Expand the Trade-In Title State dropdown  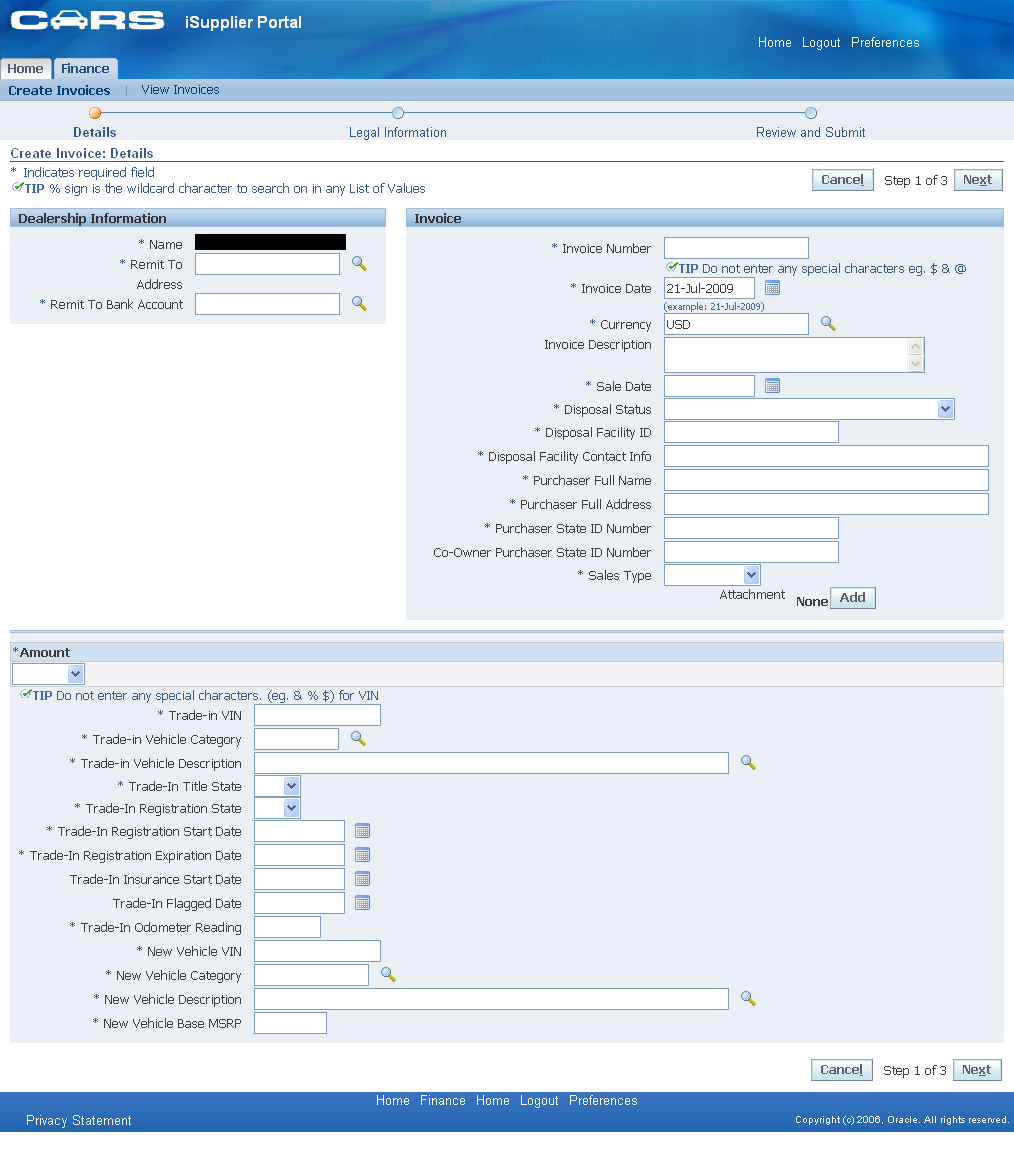[x=291, y=786]
